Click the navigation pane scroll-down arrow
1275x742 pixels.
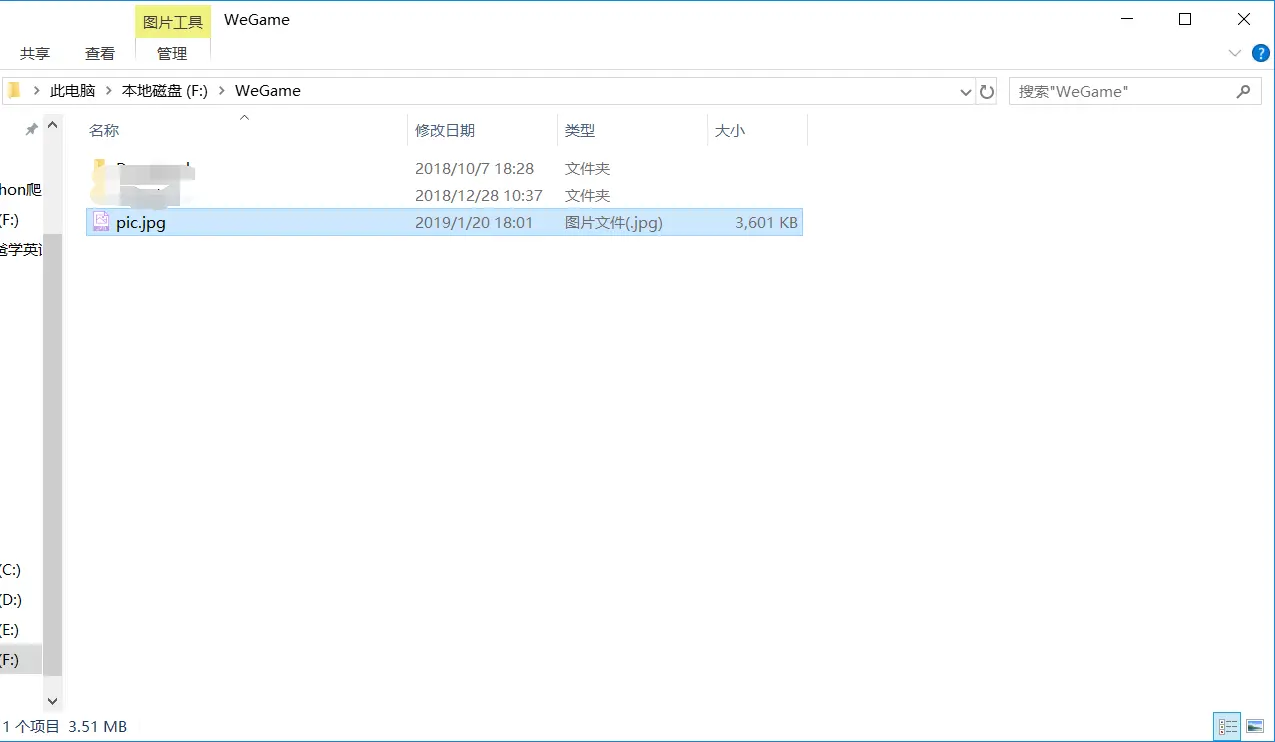53,702
